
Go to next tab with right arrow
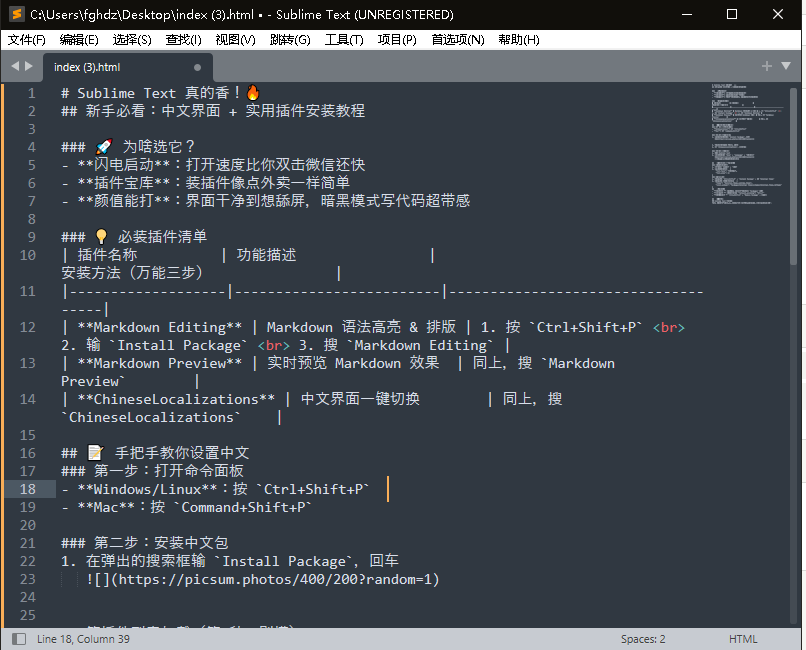(29, 66)
